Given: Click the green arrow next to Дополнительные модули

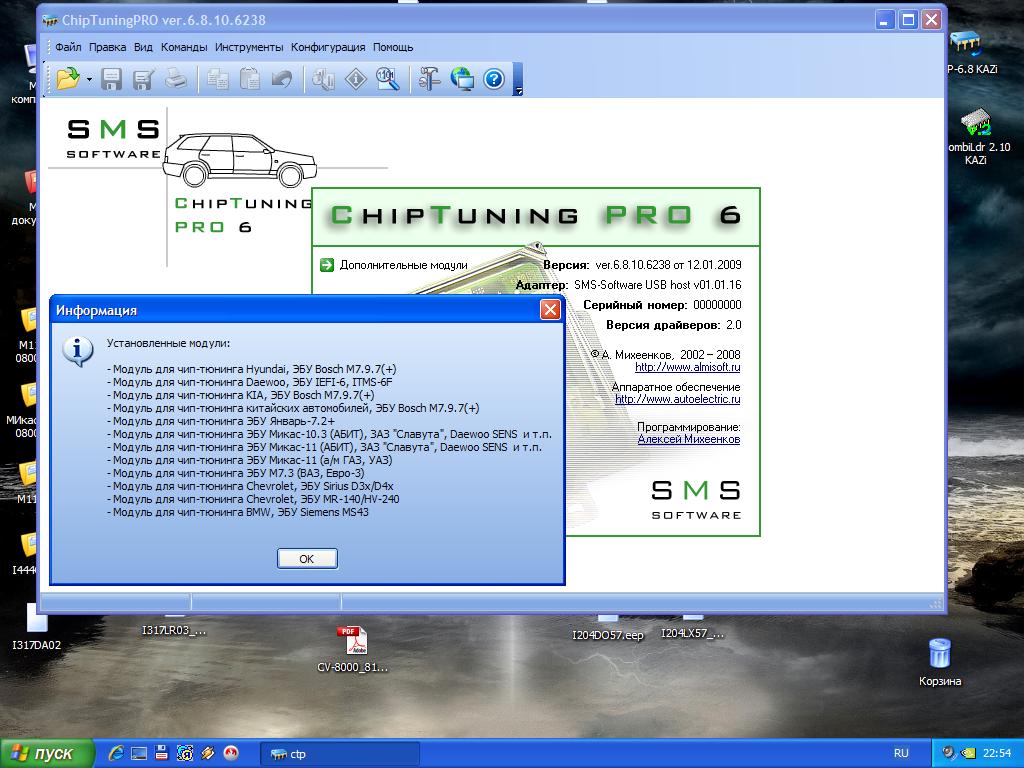Looking at the screenshot, I should pyautogui.click(x=327, y=265).
